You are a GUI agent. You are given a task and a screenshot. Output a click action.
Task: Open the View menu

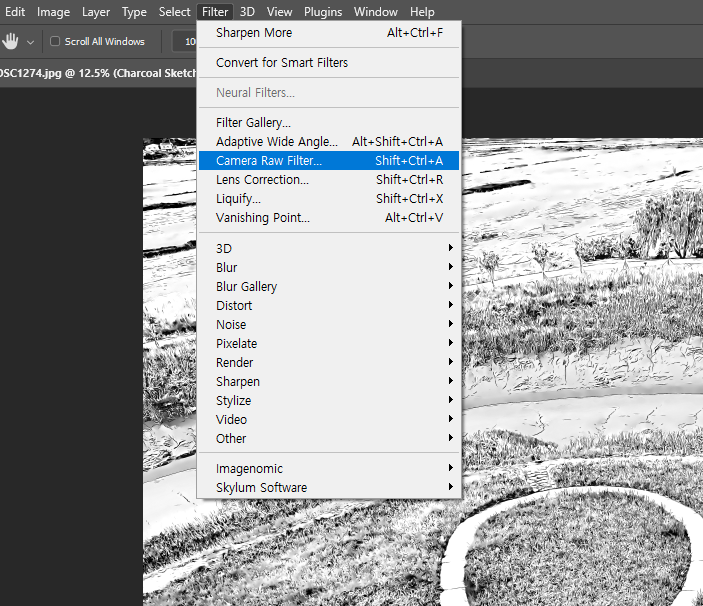279,12
